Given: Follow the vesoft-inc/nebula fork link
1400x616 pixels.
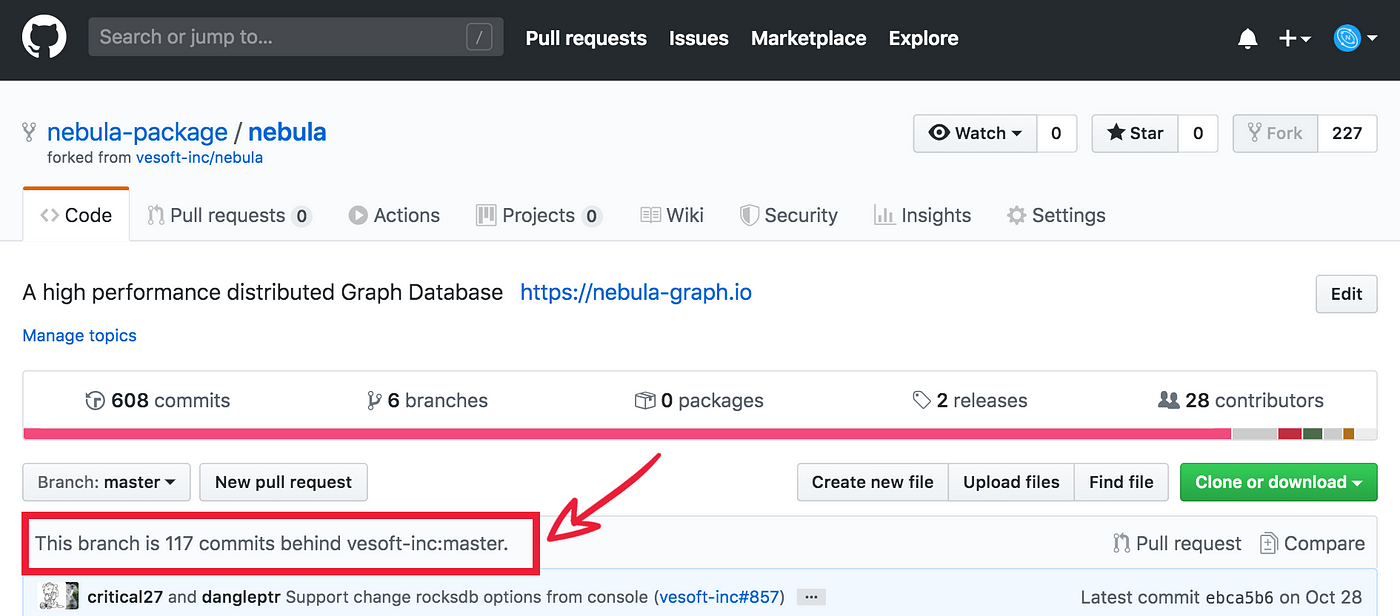Looking at the screenshot, I should [x=200, y=157].
